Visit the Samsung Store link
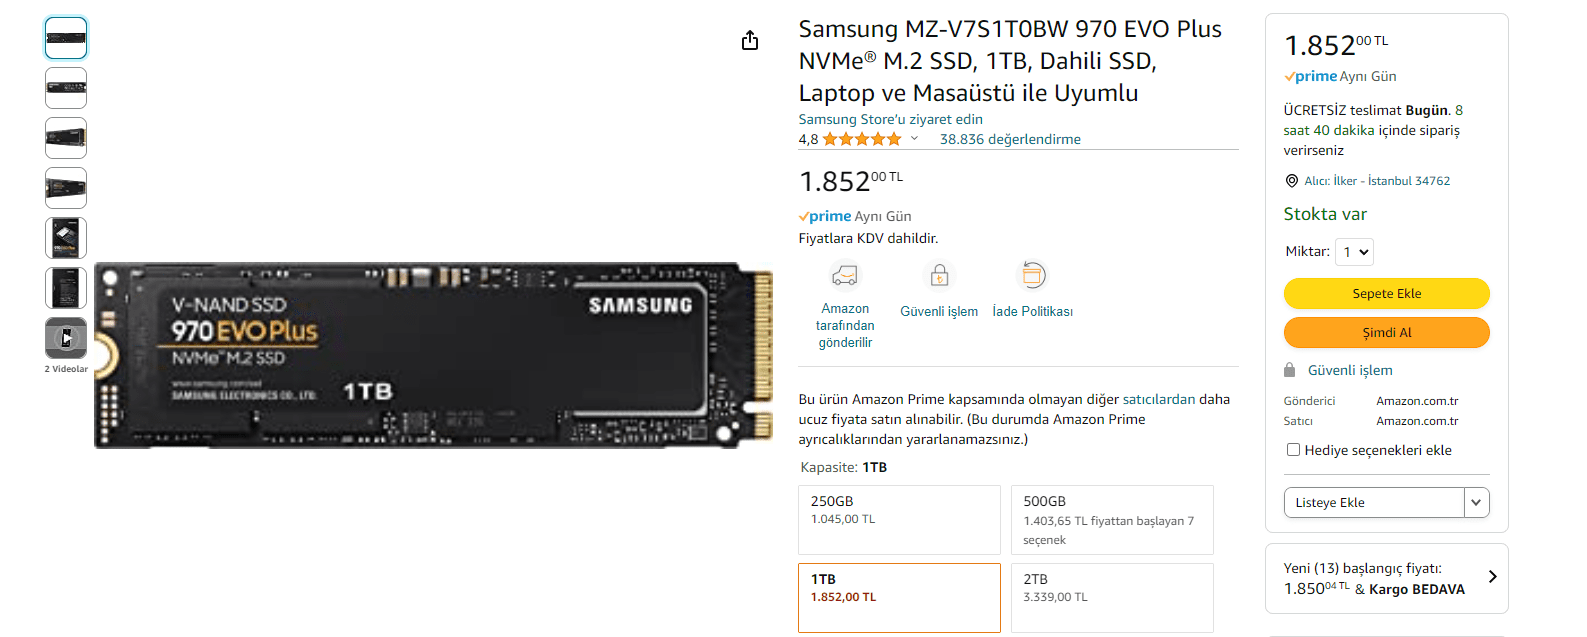 coord(890,119)
